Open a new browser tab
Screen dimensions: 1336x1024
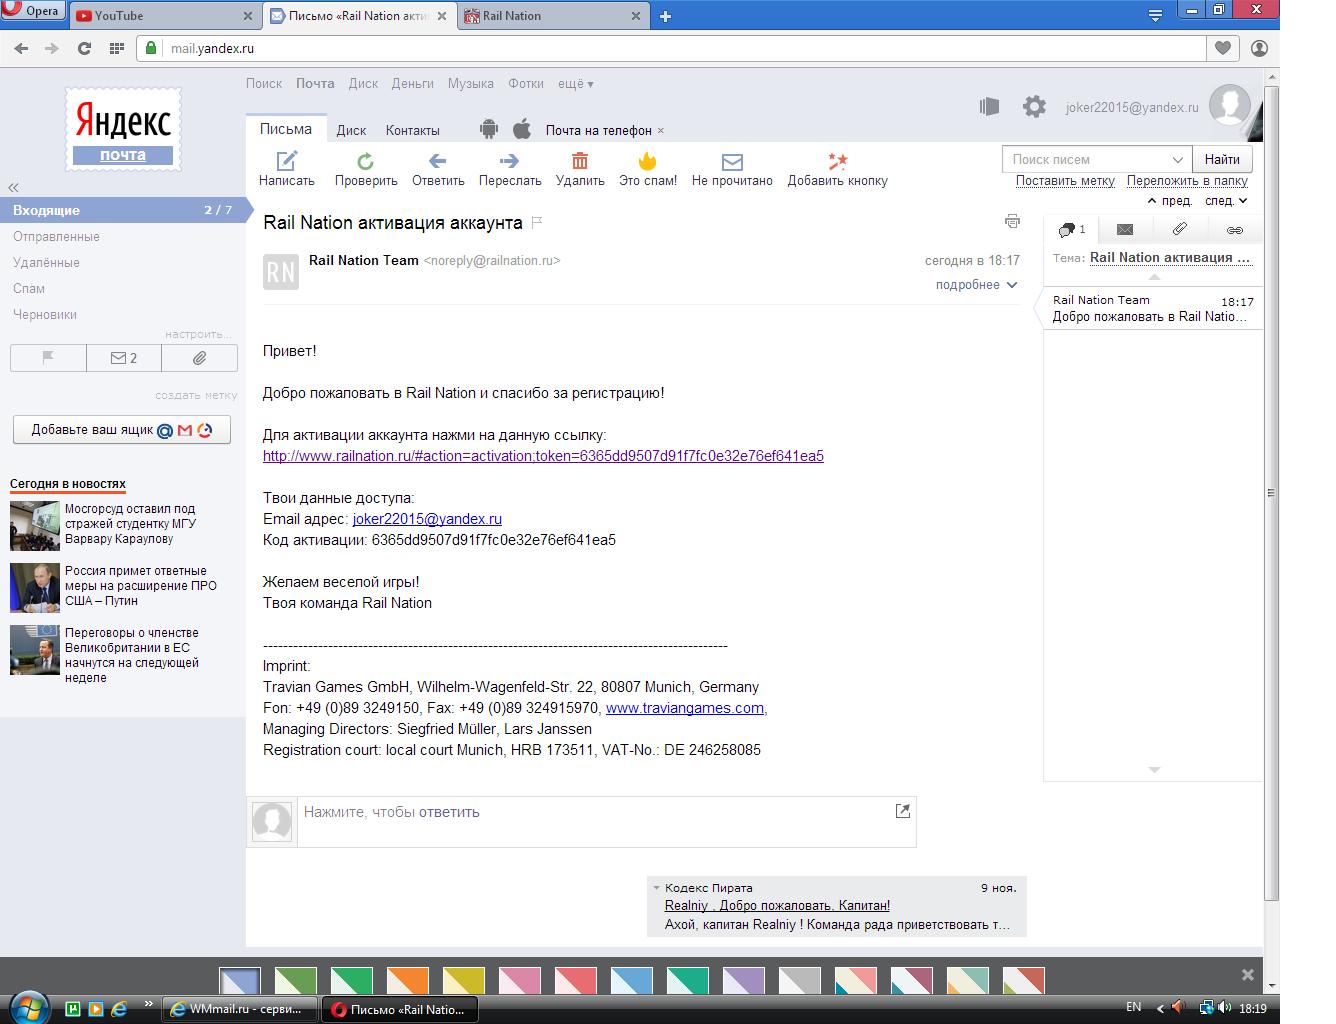coord(665,16)
